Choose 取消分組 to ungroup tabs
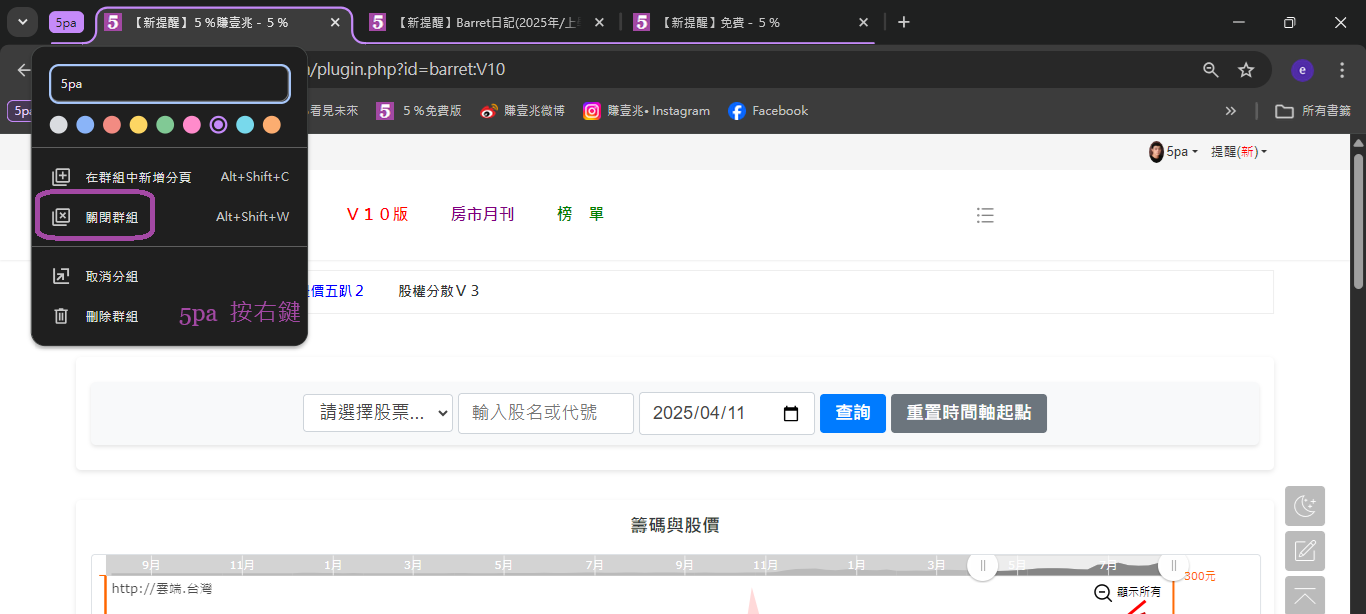1366x614 pixels. (x=170, y=276)
